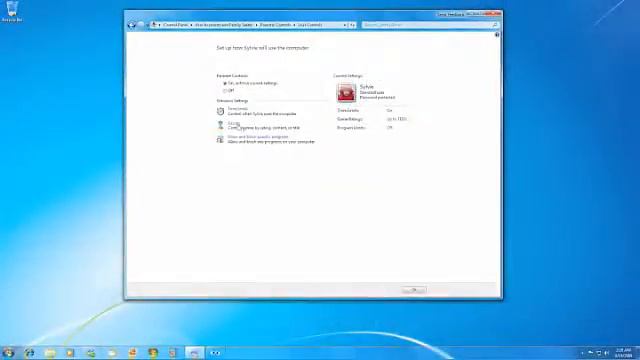640x360 pixels.
Task: Refresh the page using address bar button
Action: pos(352,25)
